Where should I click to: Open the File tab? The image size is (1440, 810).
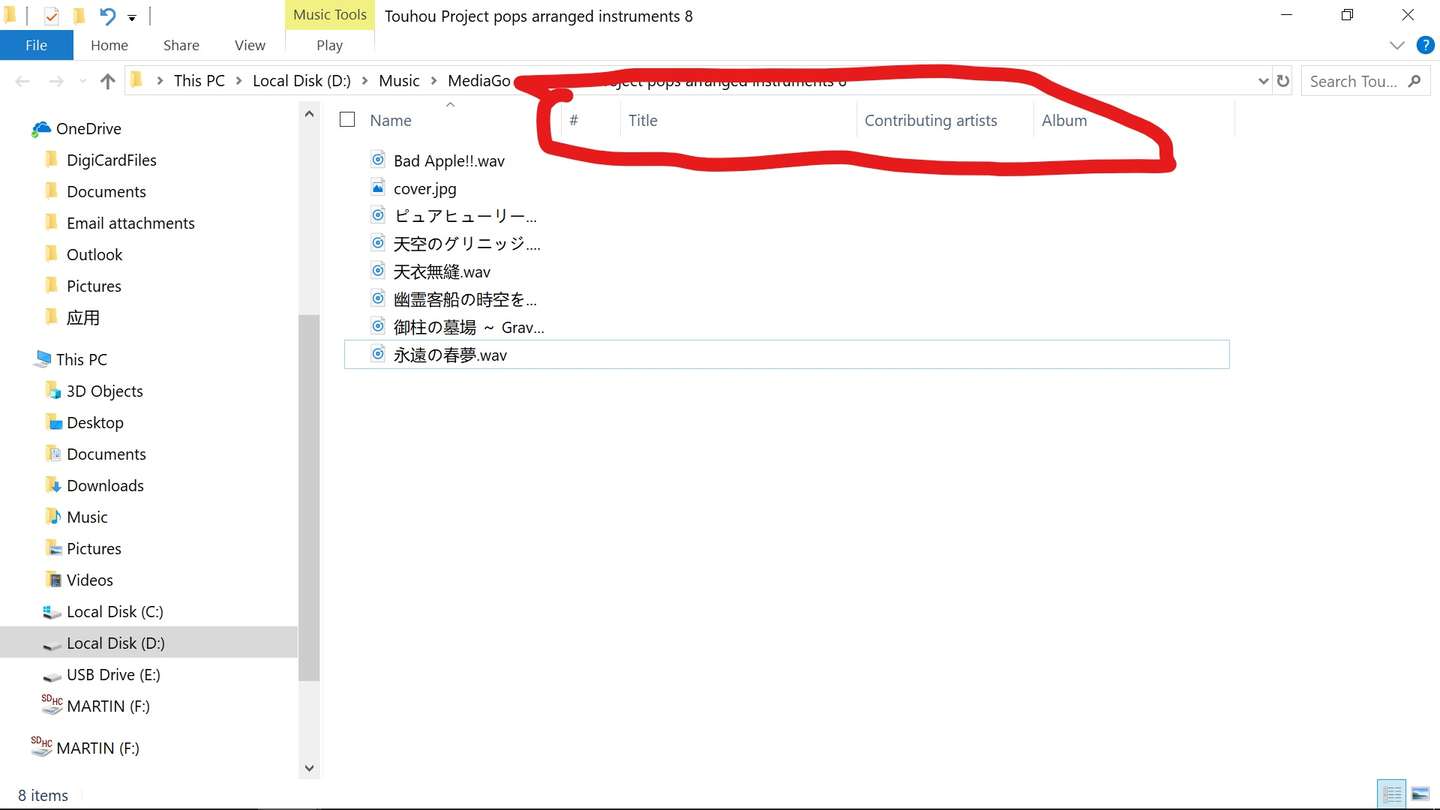pos(36,45)
